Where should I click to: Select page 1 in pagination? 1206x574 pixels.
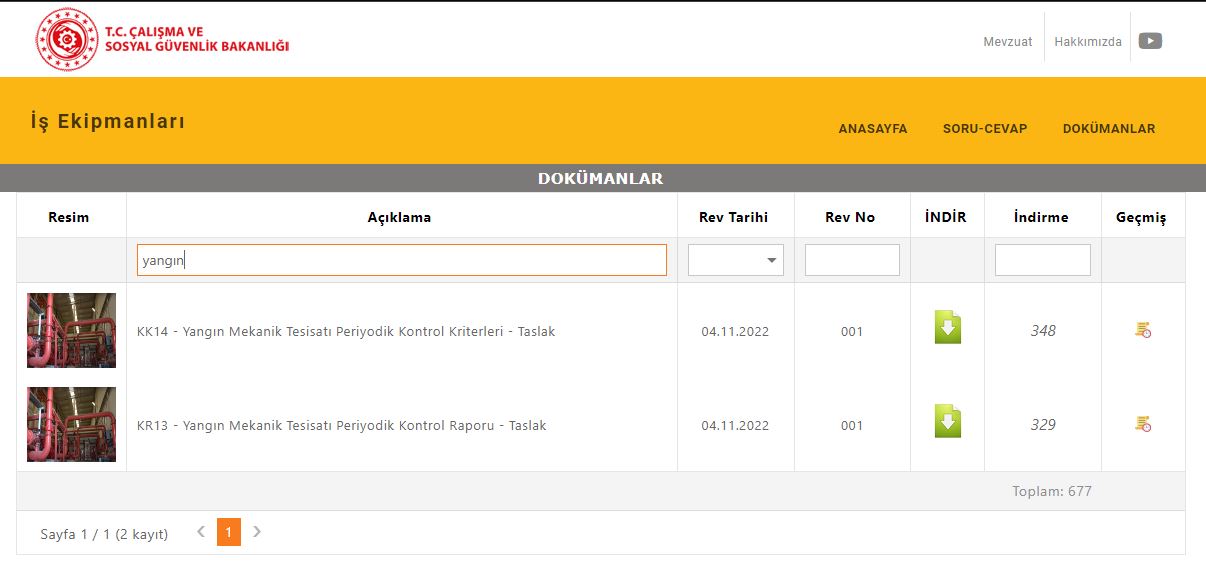[229, 532]
